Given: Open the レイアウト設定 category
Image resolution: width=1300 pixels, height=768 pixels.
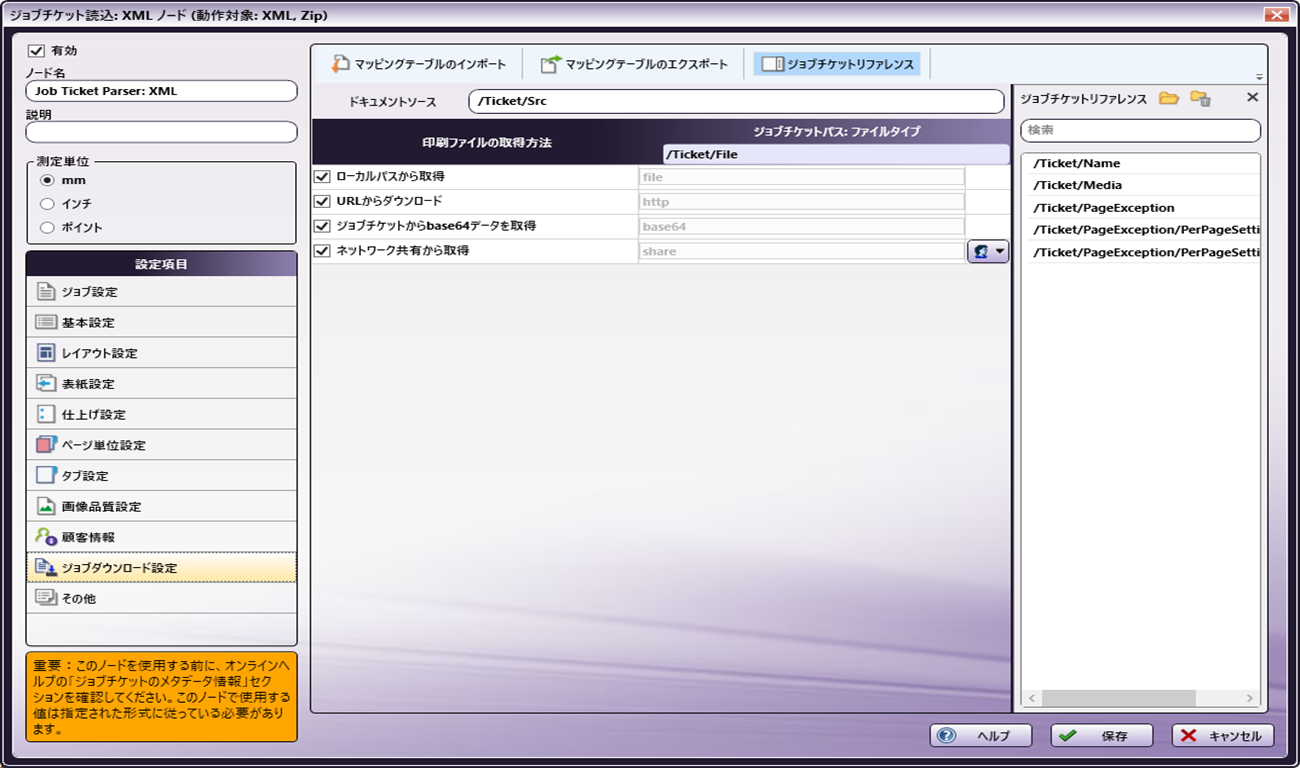Looking at the screenshot, I should [x=162, y=353].
